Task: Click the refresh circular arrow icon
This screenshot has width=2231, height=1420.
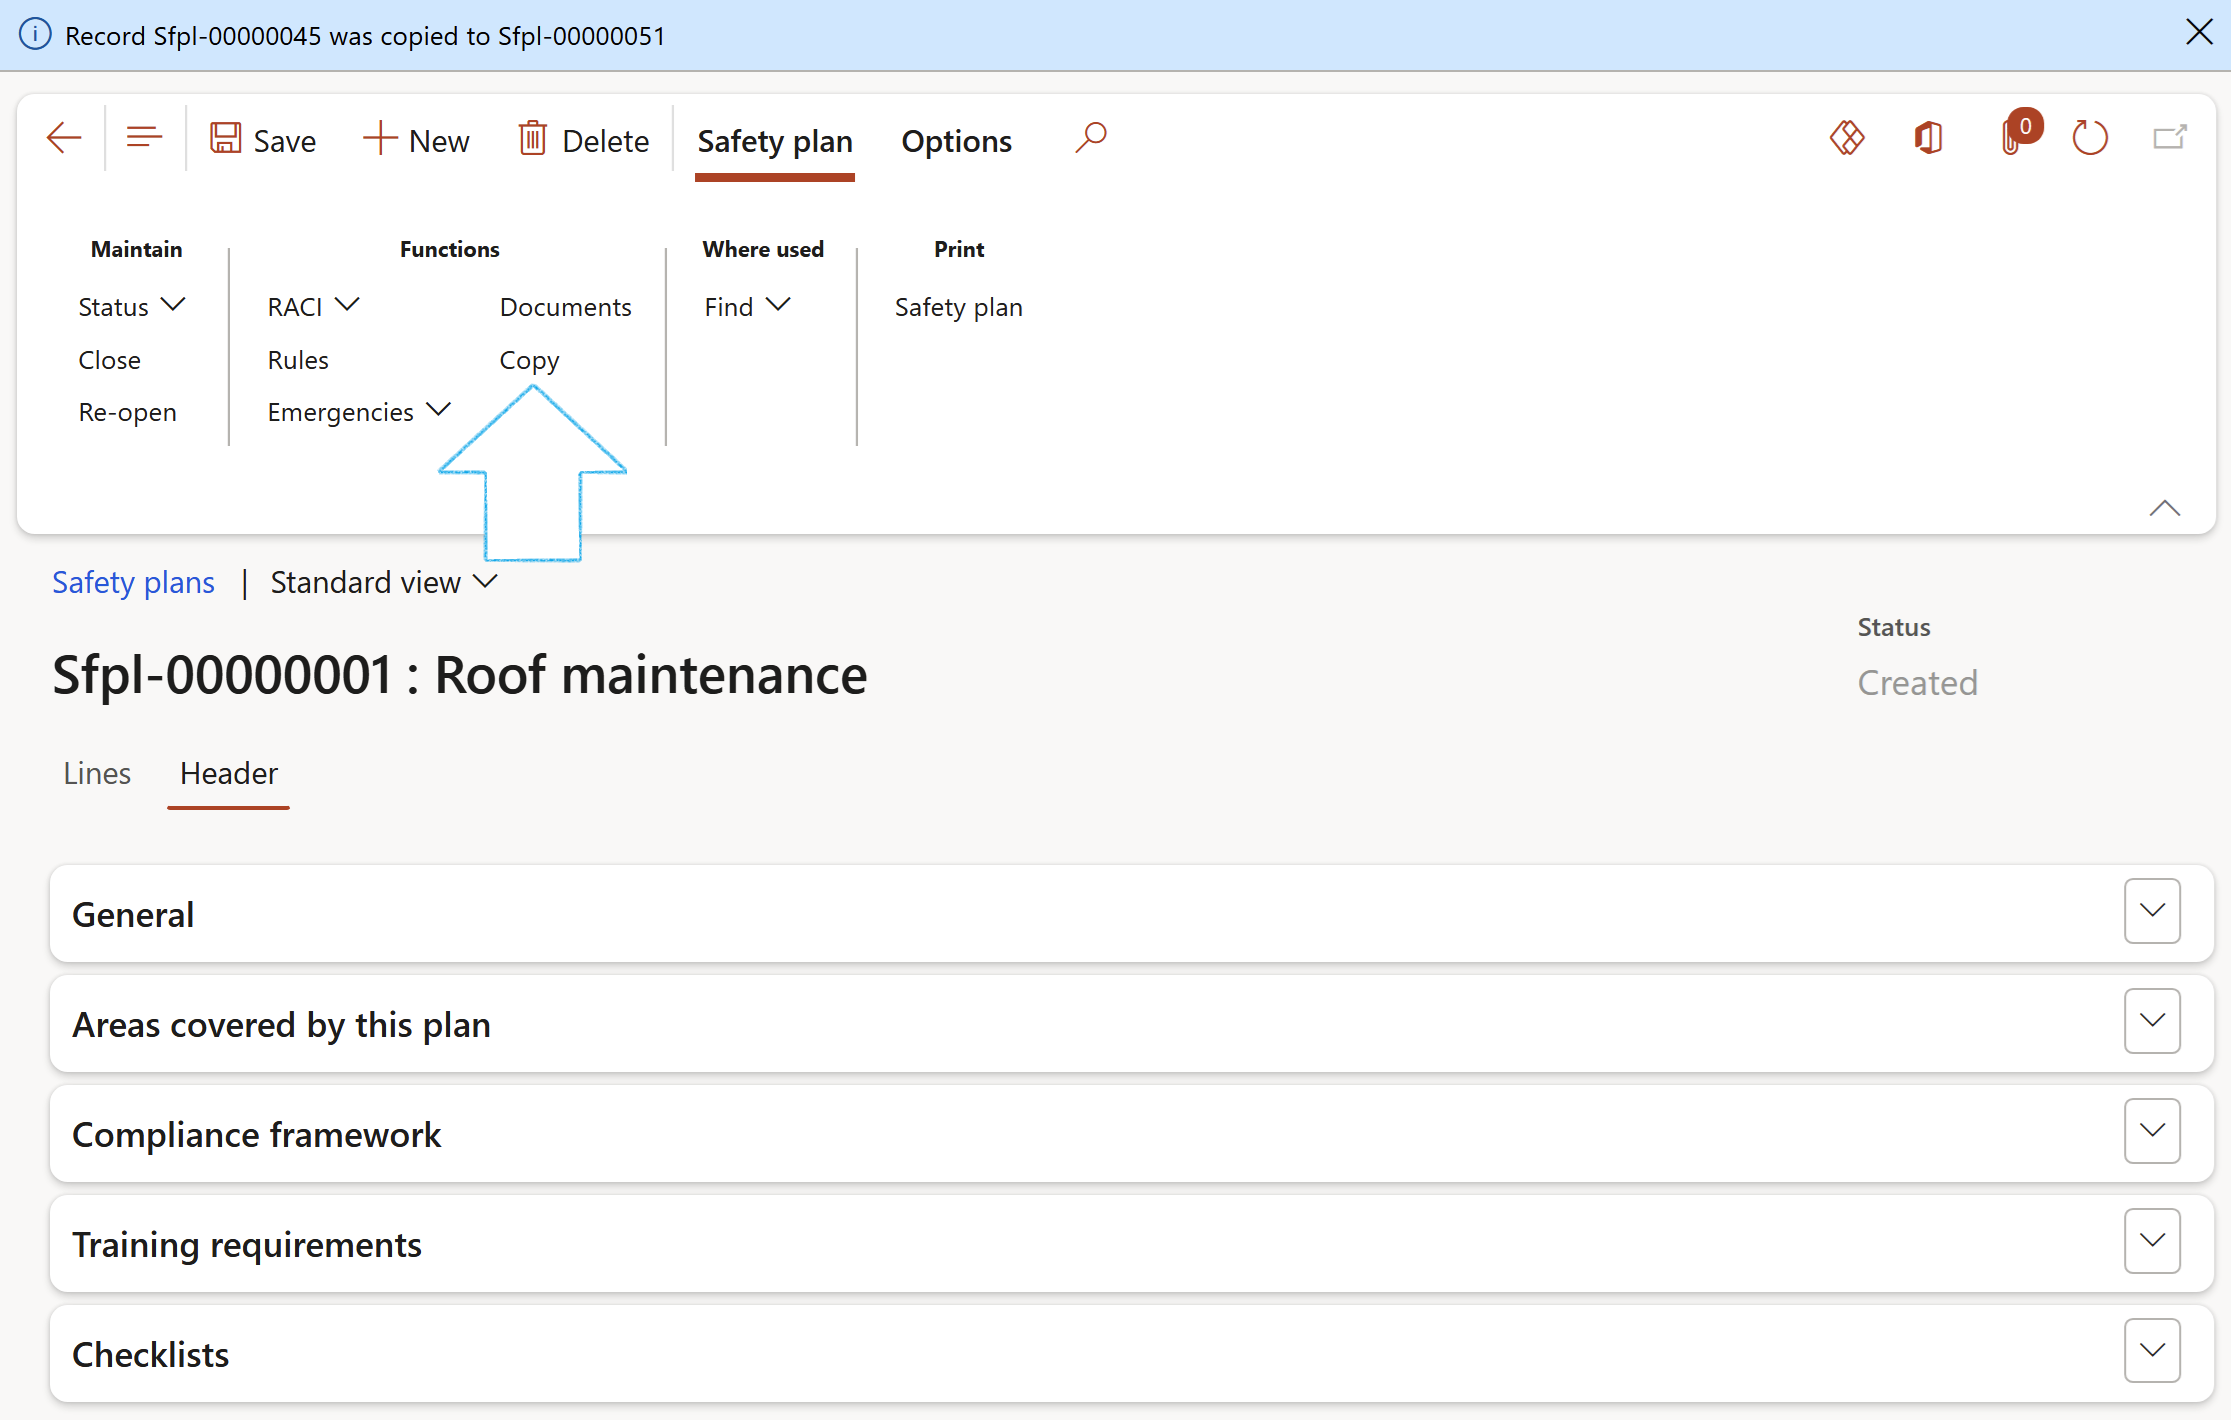Action: pos(2089,138)
